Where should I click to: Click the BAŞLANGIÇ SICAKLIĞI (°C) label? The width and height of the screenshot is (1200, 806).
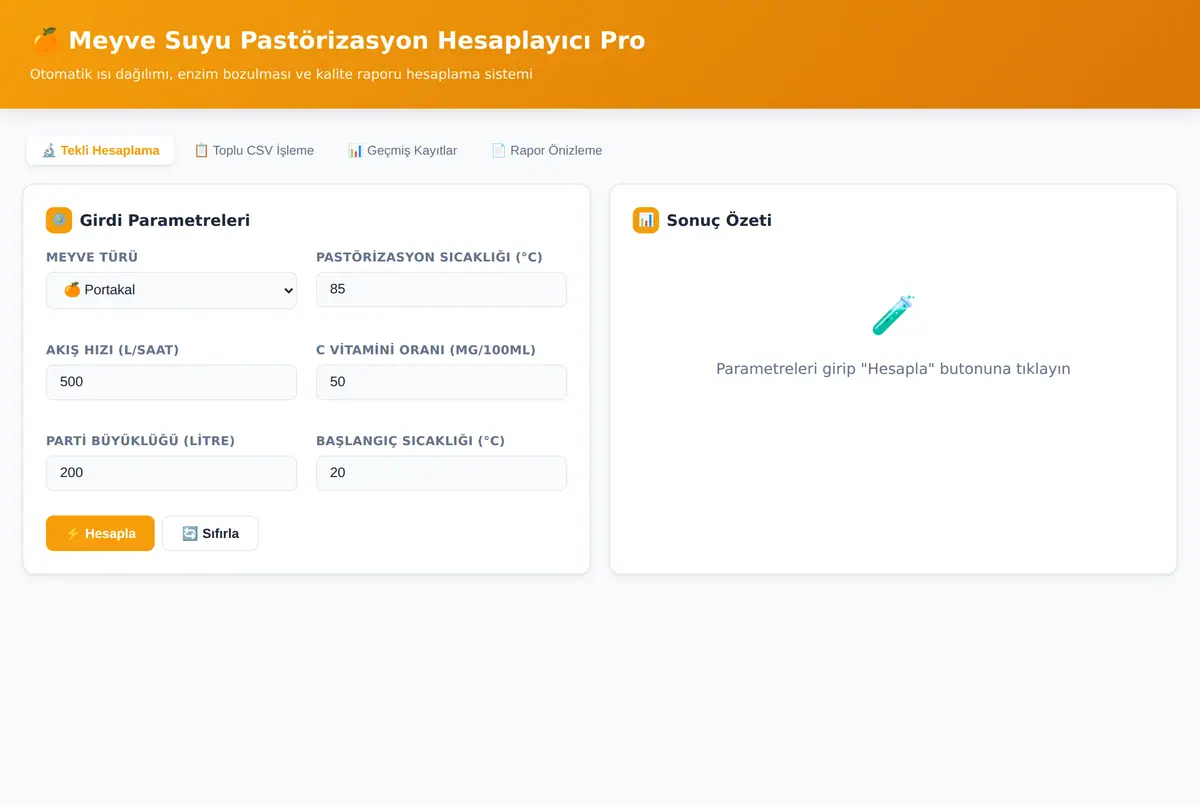[411, 441]
